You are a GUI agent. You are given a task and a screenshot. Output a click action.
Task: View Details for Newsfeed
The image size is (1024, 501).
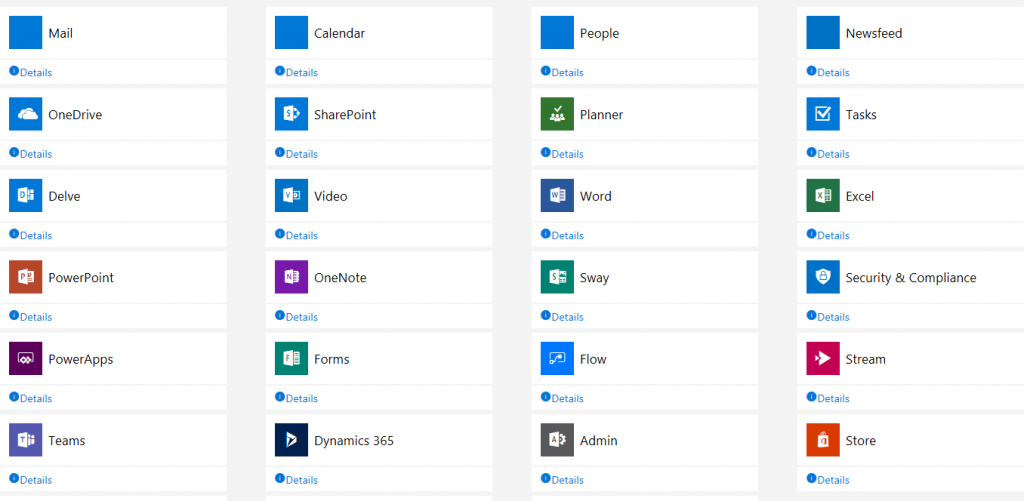(828, 72)
